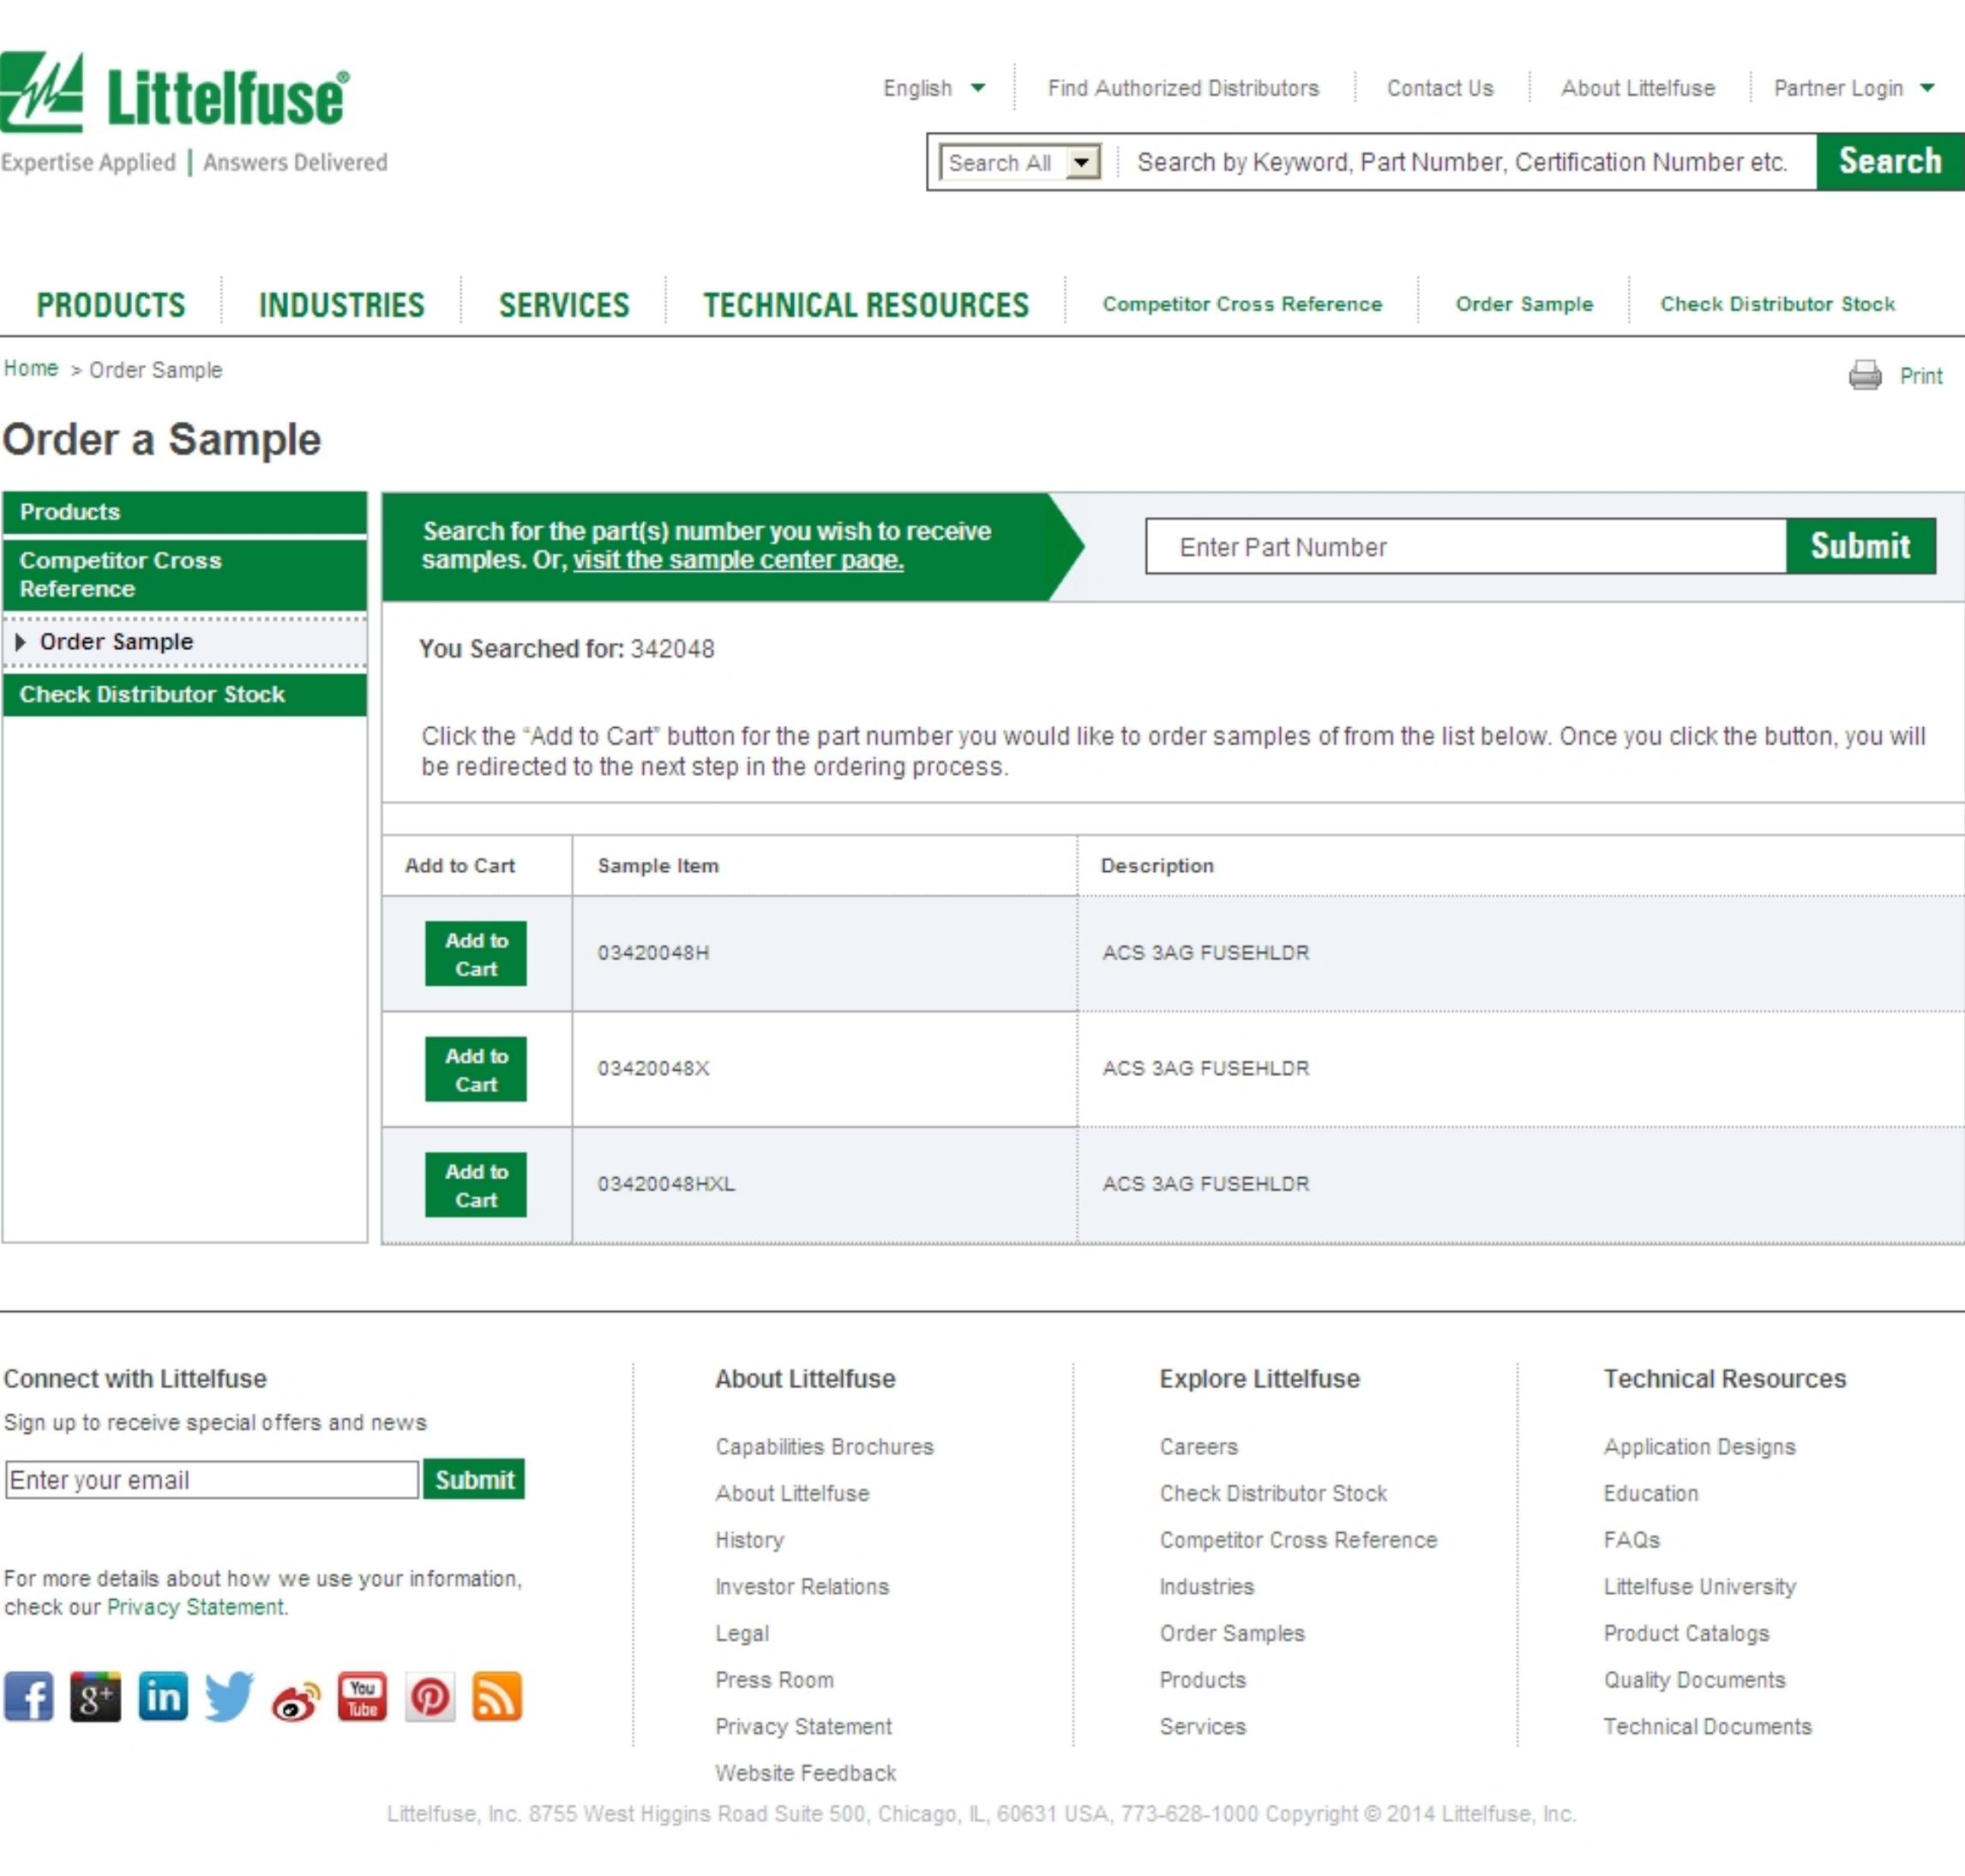Open the SERVICES main menu
The image size is (1965, 1876).
coord(564,304)
